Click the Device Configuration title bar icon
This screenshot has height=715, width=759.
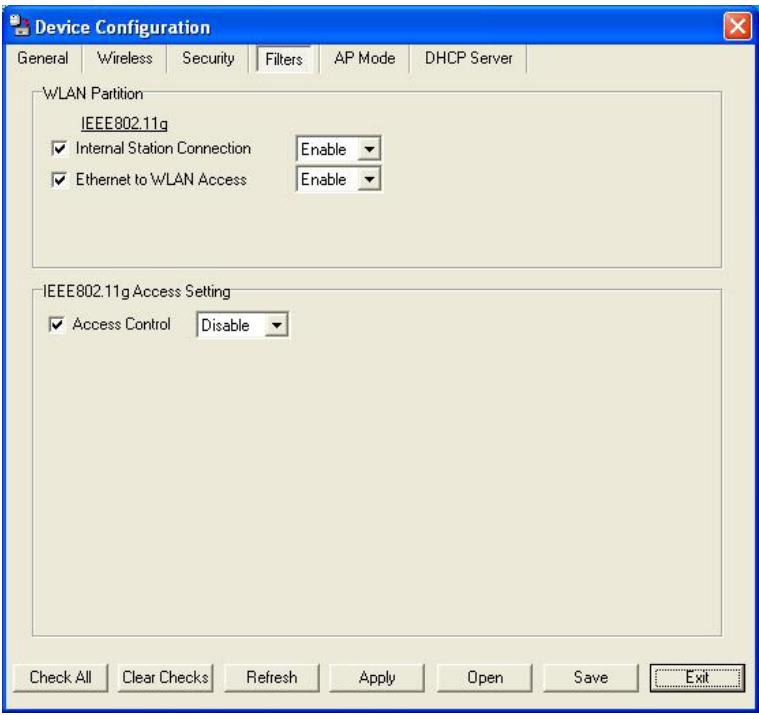[19, 26]
